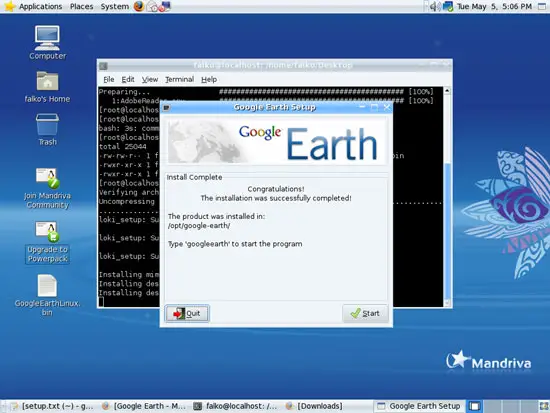This screenshot has height=413, width=550.
Task: Launch Firefox from the top panel
Action: 139,6
